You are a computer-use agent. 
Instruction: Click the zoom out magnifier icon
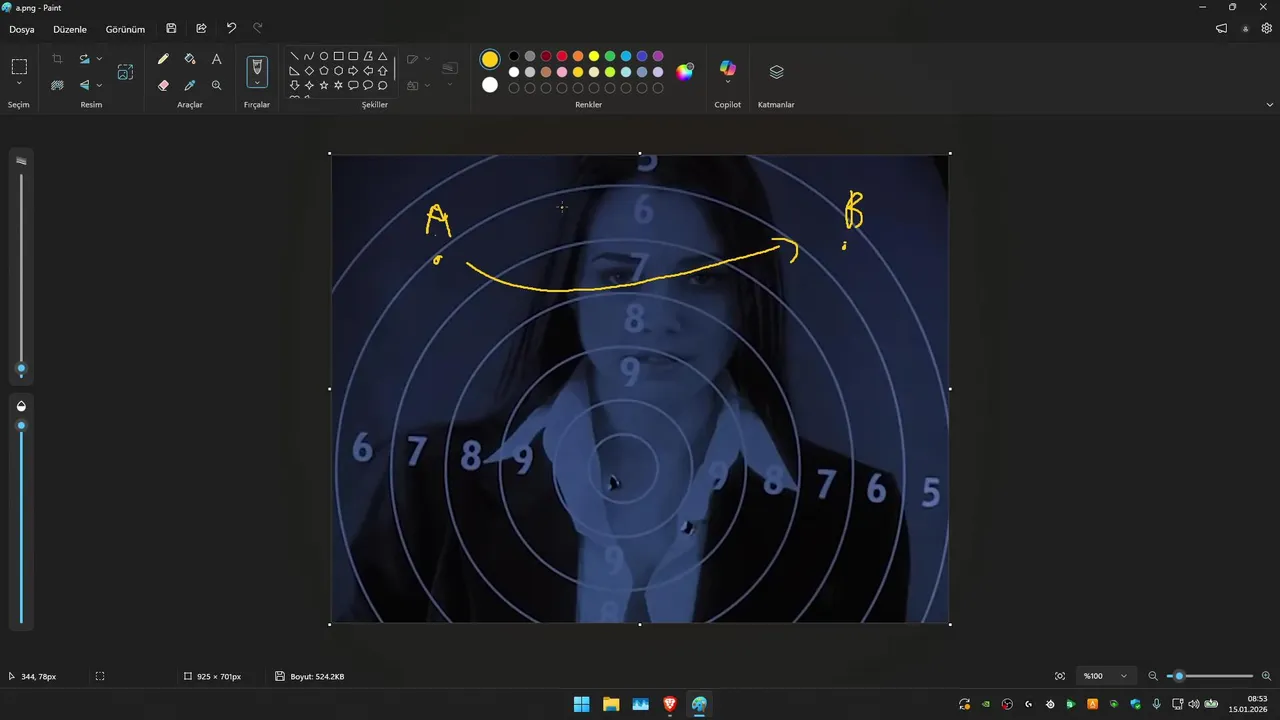[x=1153, y=676]
